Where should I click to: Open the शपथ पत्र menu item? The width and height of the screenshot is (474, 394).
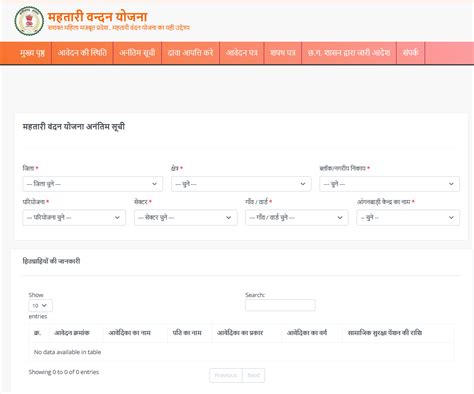pos(283,53)
